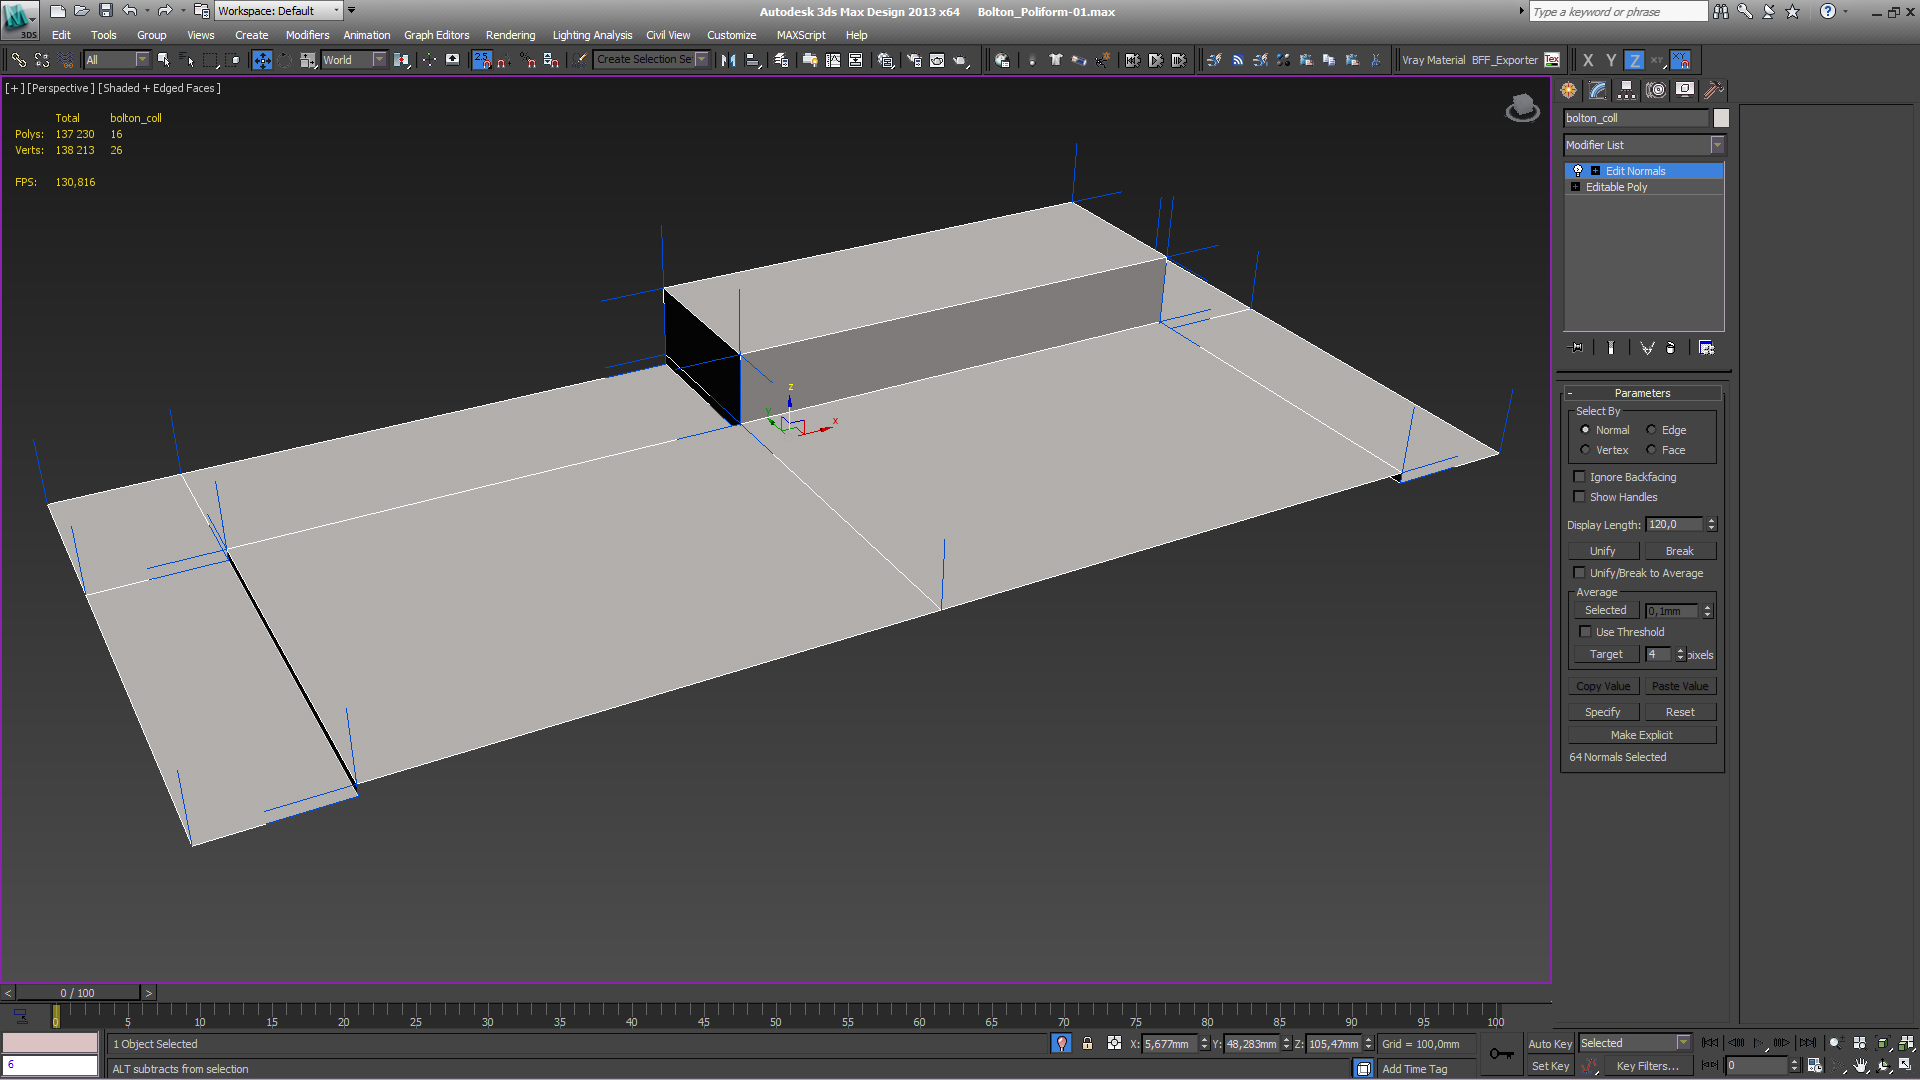The height and width of the screenshot is (1080, 1920).
Task: Click the Reset button in Parameters panel
Action: point(1680,712)
